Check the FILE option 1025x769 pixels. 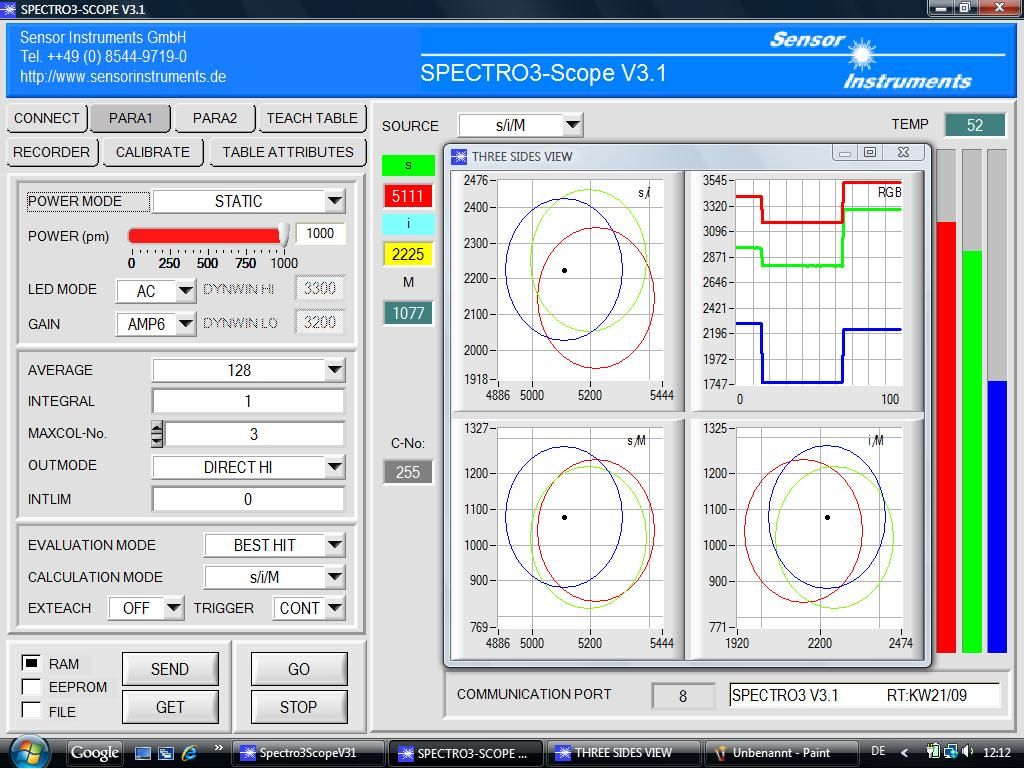tap(32, 711)
